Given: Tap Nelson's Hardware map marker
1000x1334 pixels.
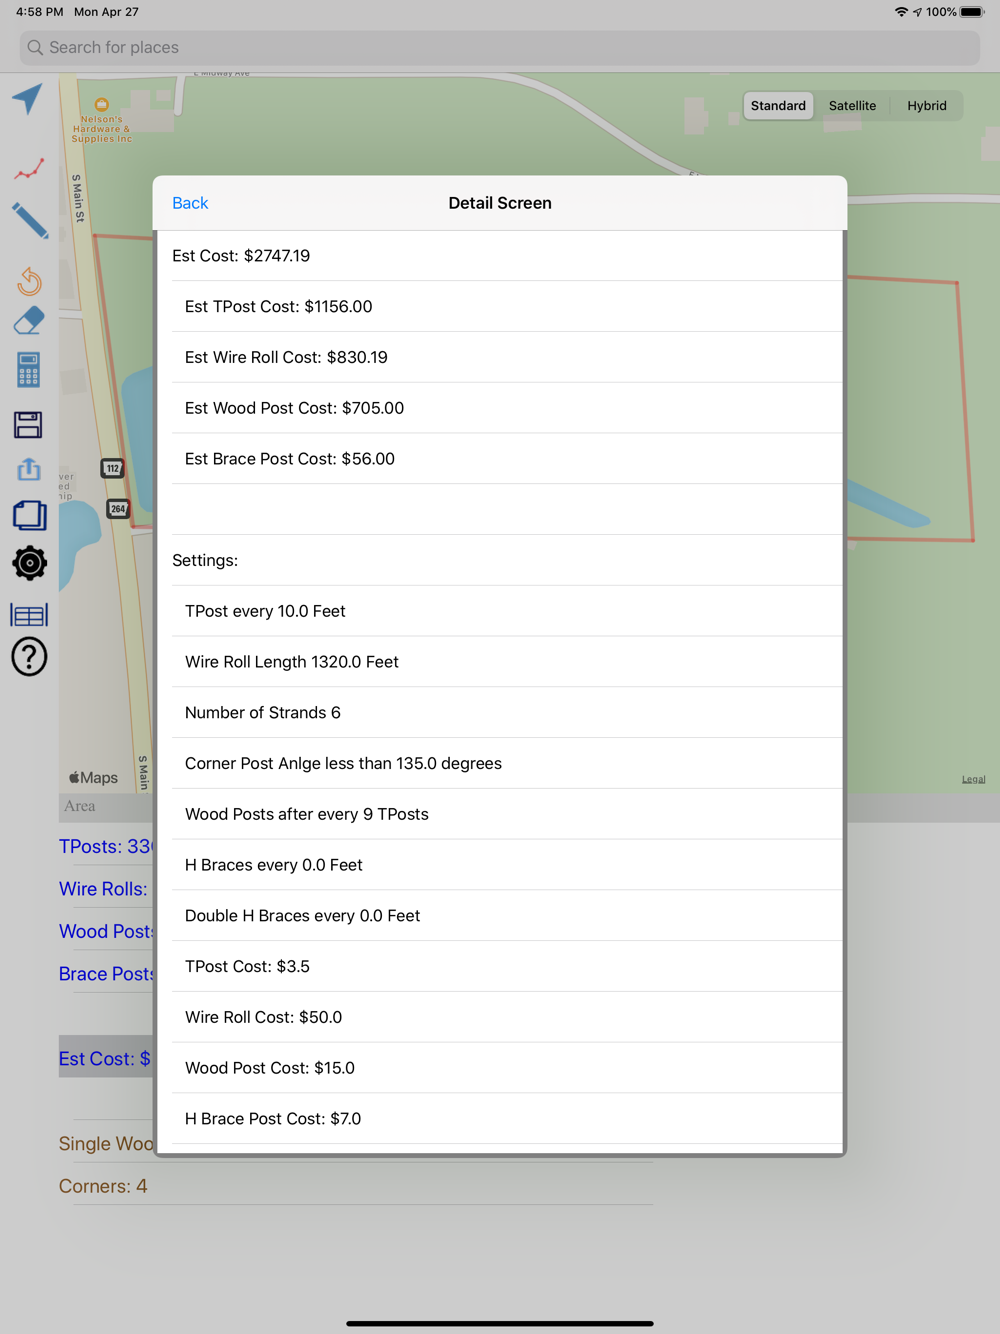Looking at the screenshot, I should coord(101,105).
